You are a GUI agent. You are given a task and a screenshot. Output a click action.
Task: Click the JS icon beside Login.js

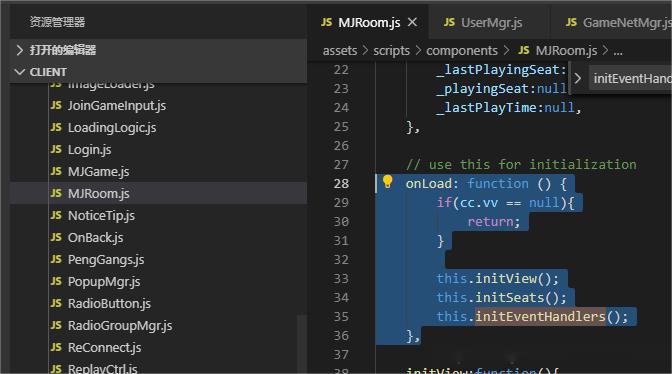pos(56,149)
